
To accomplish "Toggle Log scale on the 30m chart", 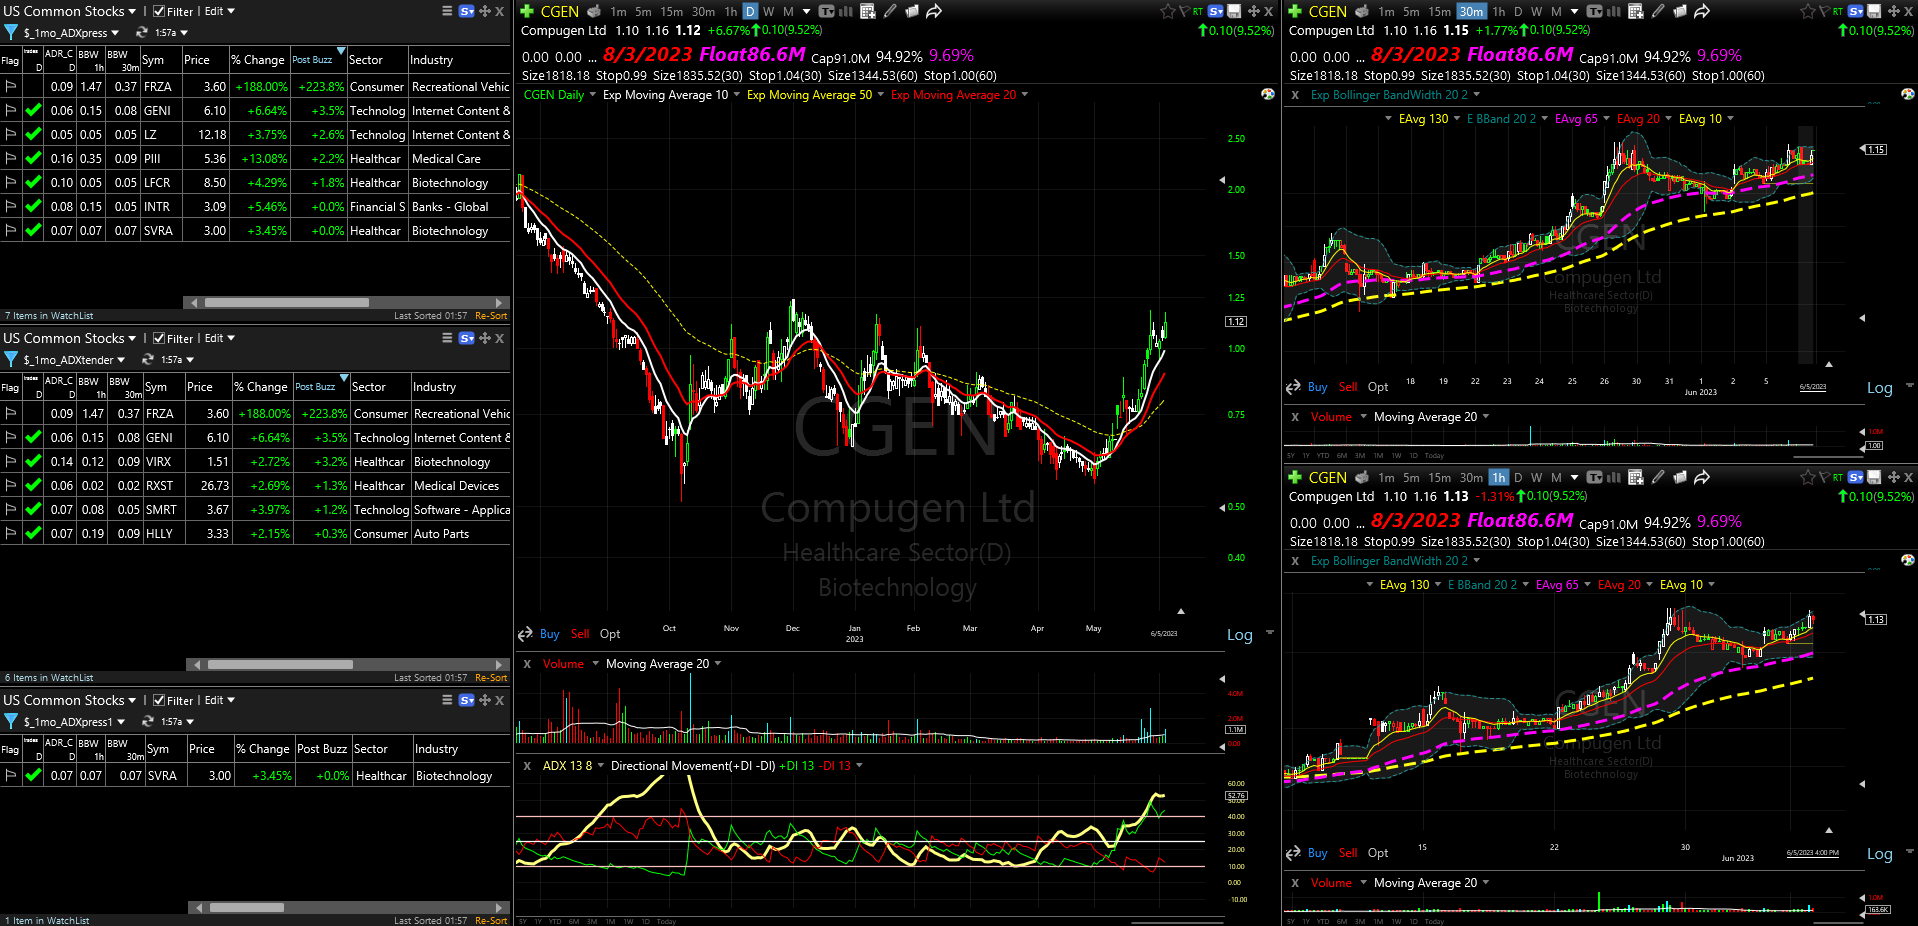I will click(1879, 387).
